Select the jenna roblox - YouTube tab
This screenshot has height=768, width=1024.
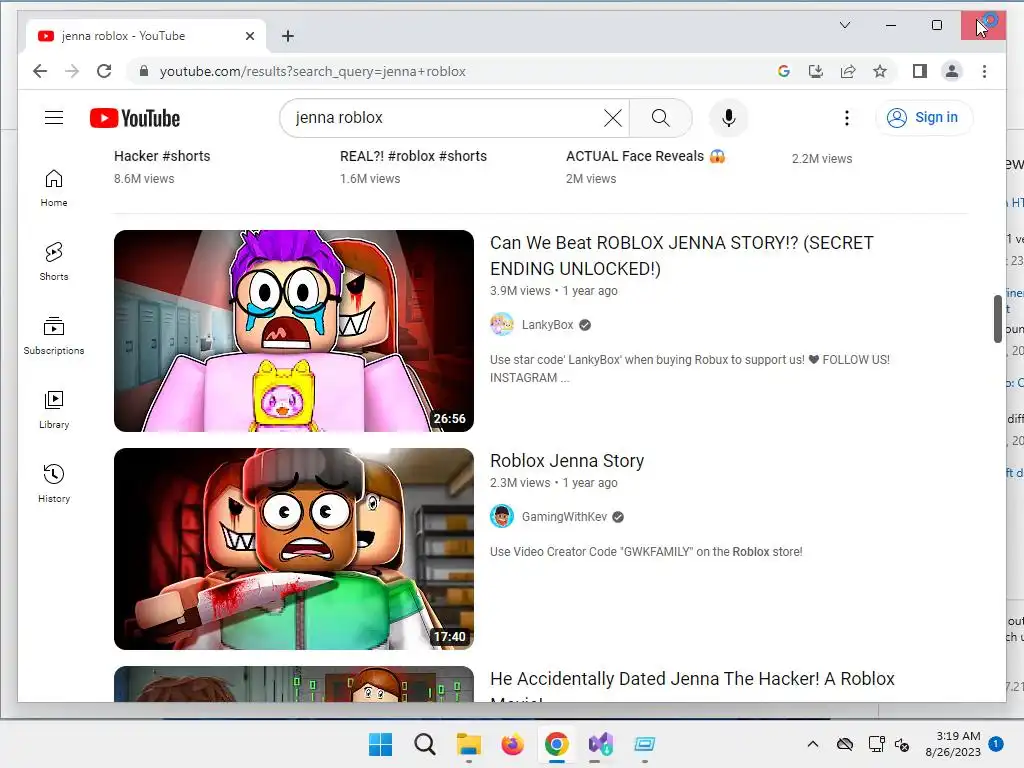coord(146,36)
